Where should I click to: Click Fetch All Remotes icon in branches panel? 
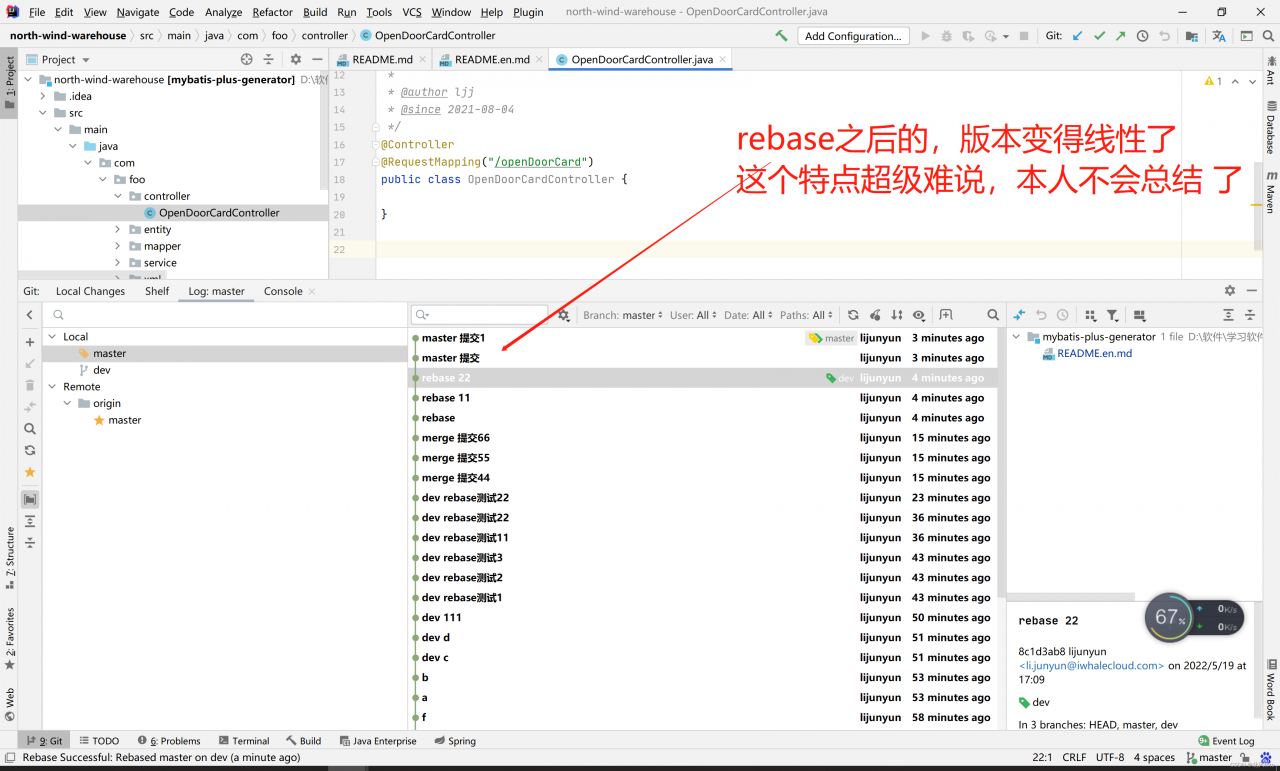coord(30,450)
